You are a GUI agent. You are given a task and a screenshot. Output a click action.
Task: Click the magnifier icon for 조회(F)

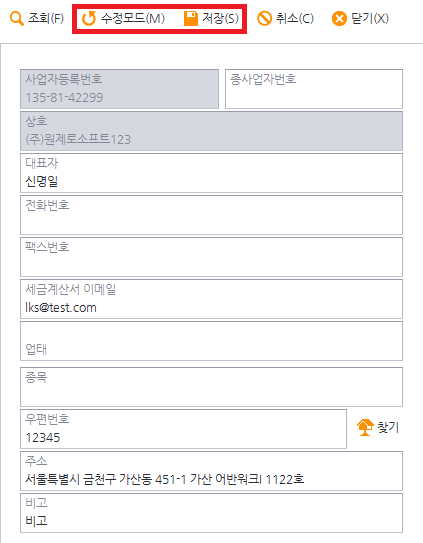[17, 18]
